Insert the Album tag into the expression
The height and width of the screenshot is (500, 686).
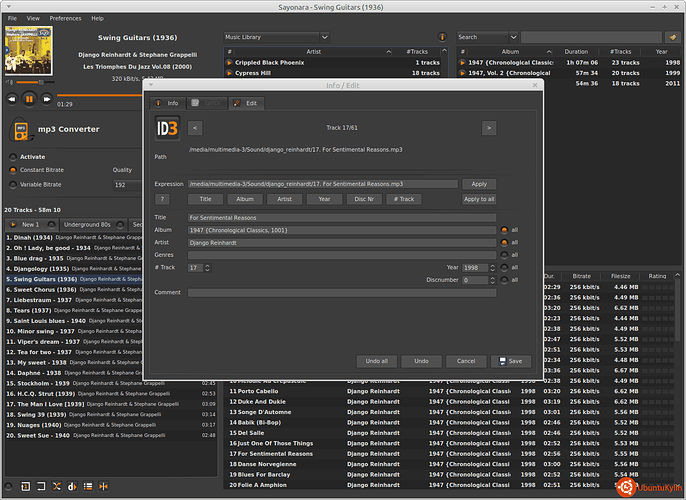coord(245,199)
